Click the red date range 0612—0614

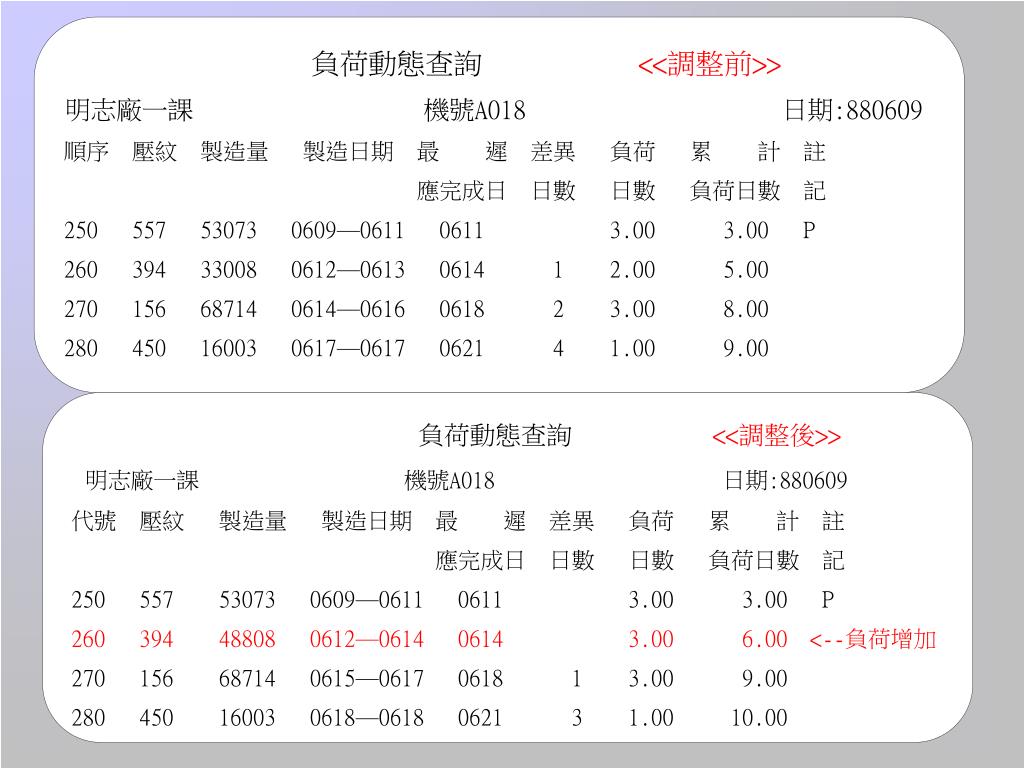tap(366, 639)
